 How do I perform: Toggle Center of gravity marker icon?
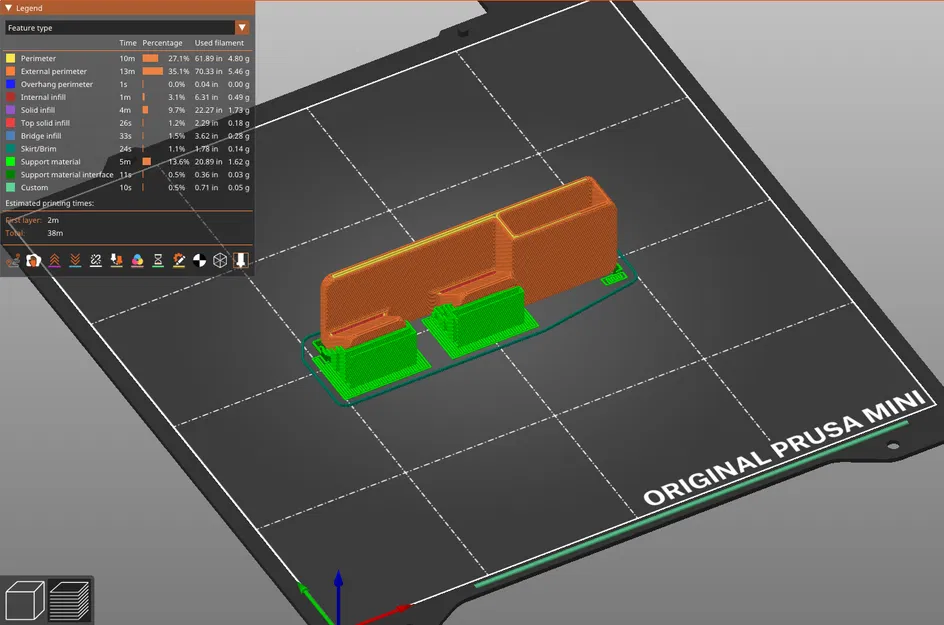(x=199, y=260)
